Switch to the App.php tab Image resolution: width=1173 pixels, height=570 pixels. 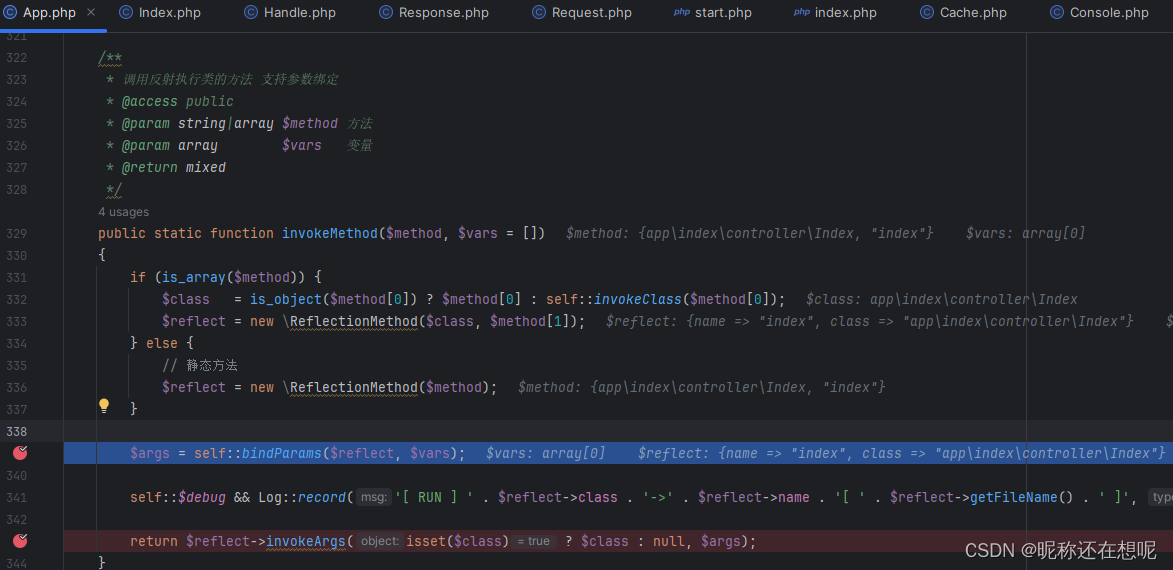49,13
